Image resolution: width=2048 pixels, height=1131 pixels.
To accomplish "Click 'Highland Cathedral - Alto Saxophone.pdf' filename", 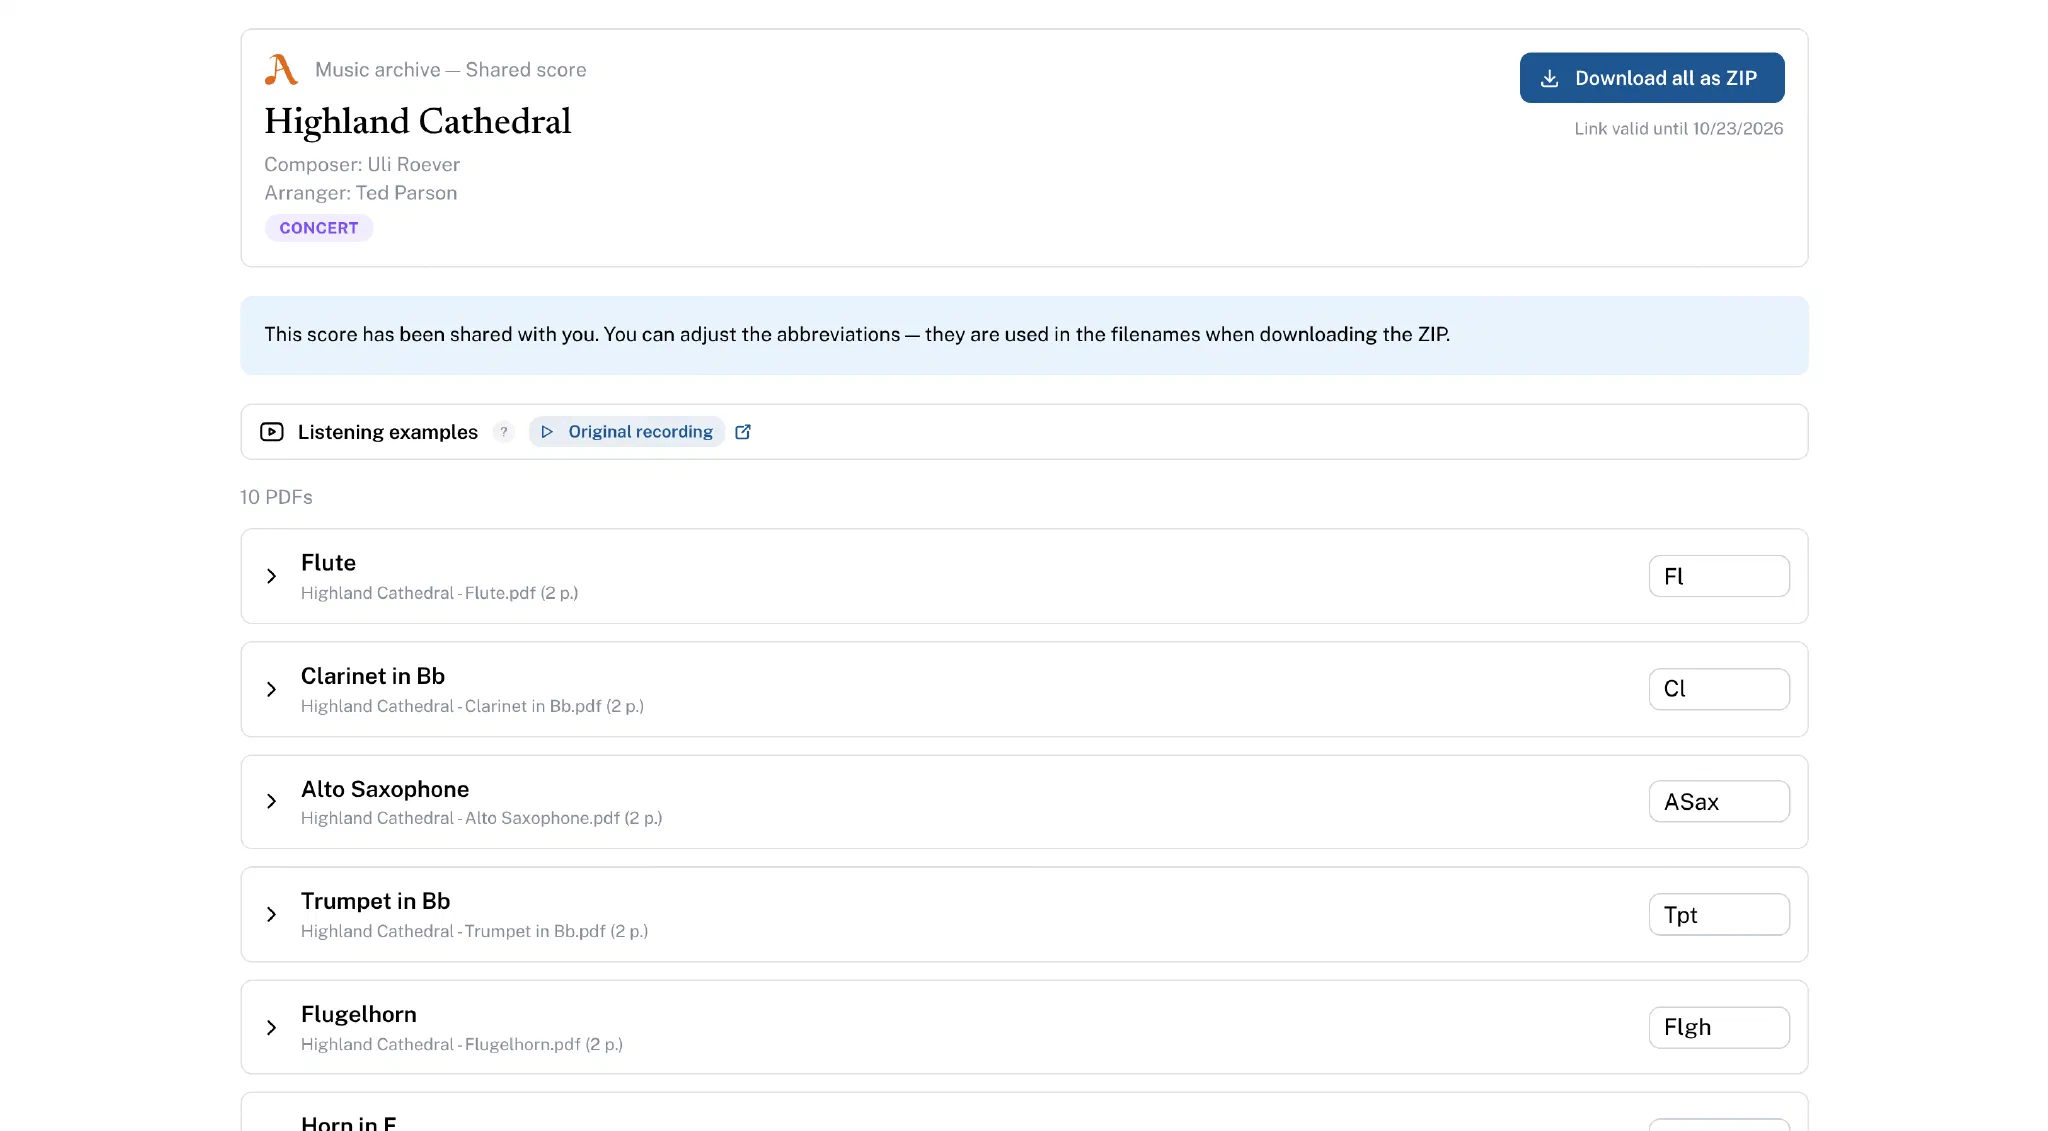I will (461, 818).
